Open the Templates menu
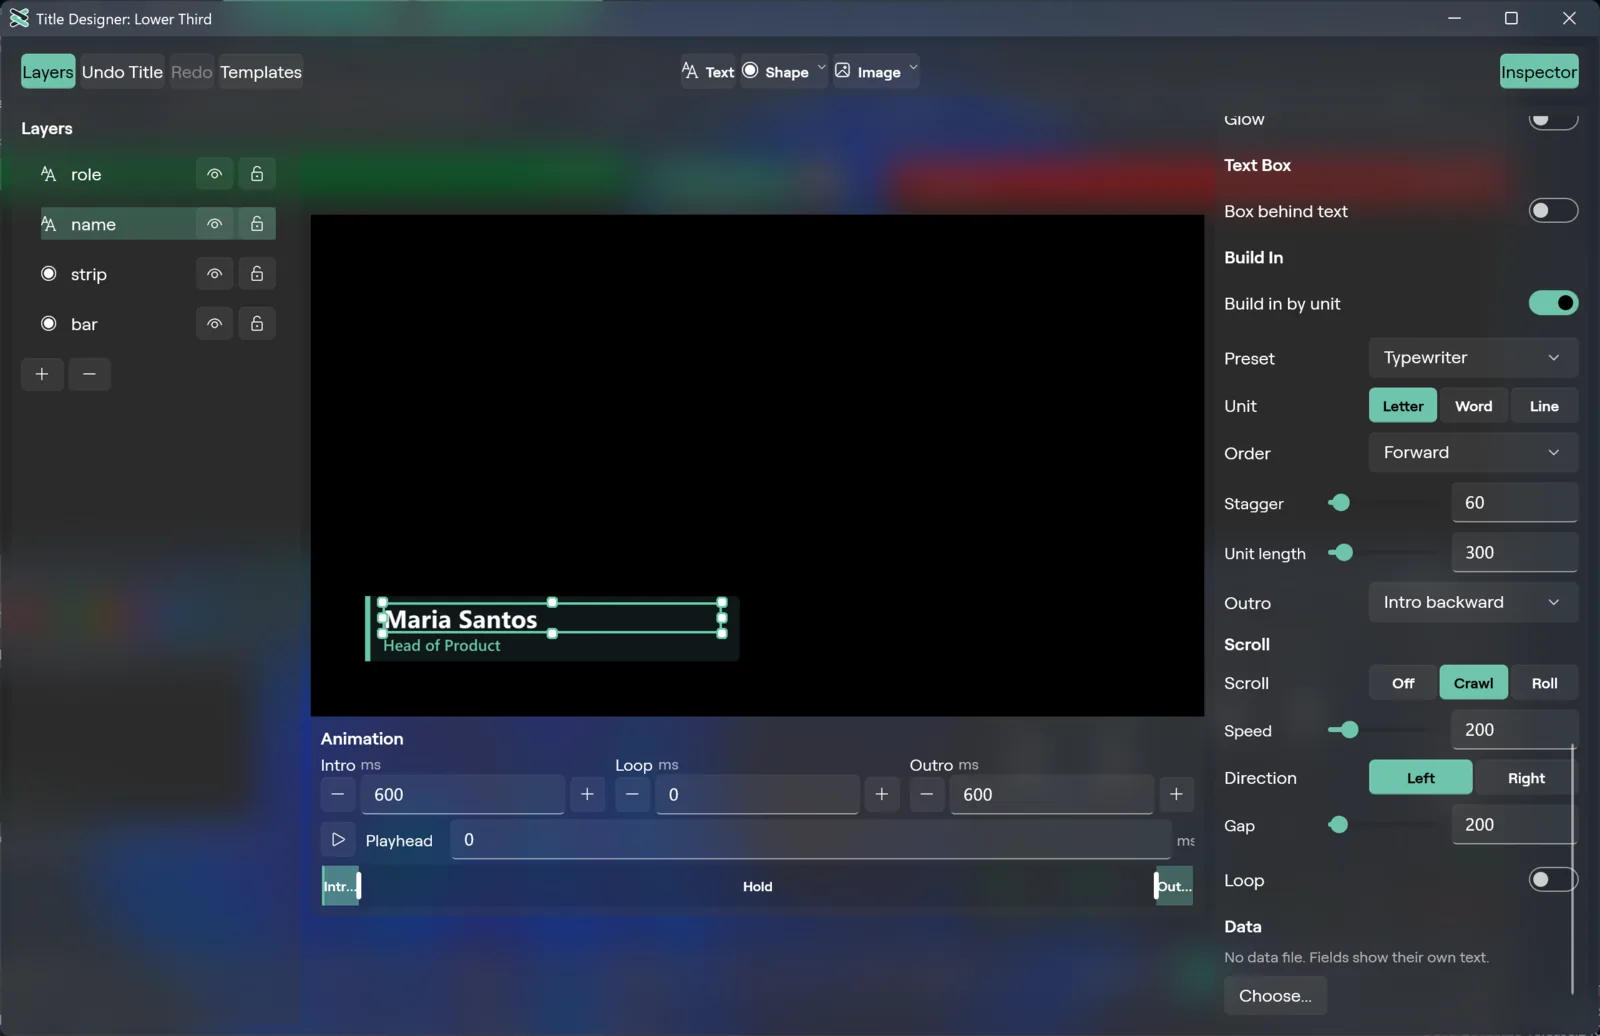This screenshot has height=1036, width=1600. coord(261,72)
